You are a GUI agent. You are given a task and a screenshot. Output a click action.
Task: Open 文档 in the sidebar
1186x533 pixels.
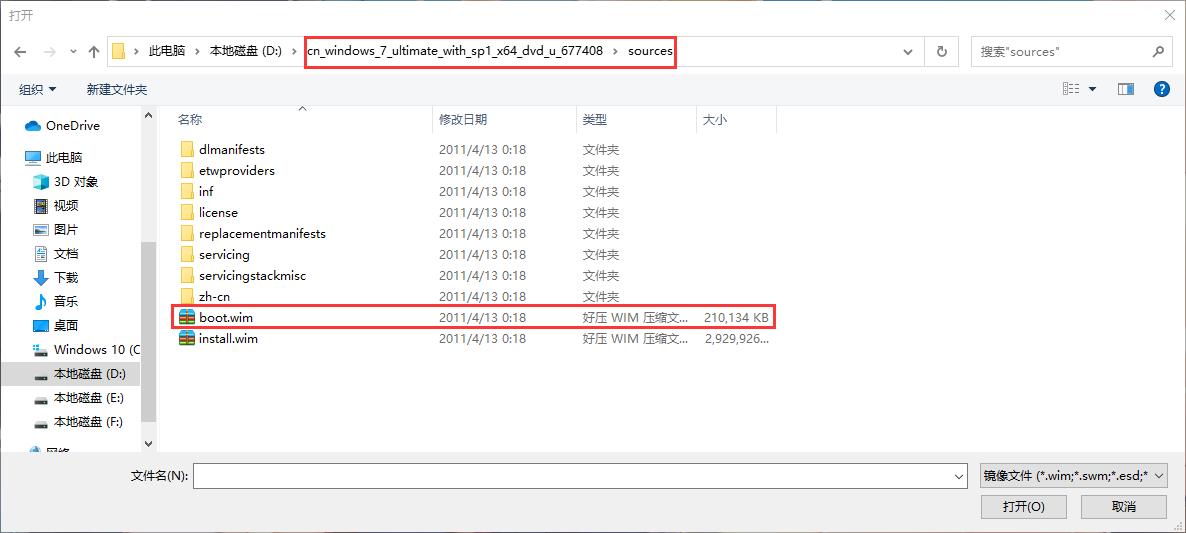point(56,253)
